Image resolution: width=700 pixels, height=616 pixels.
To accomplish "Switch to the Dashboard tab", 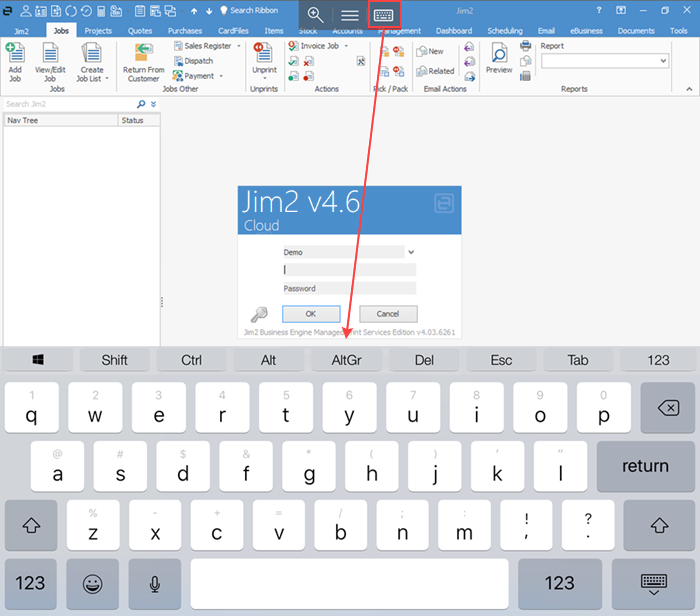I will (x=454, y=31).
